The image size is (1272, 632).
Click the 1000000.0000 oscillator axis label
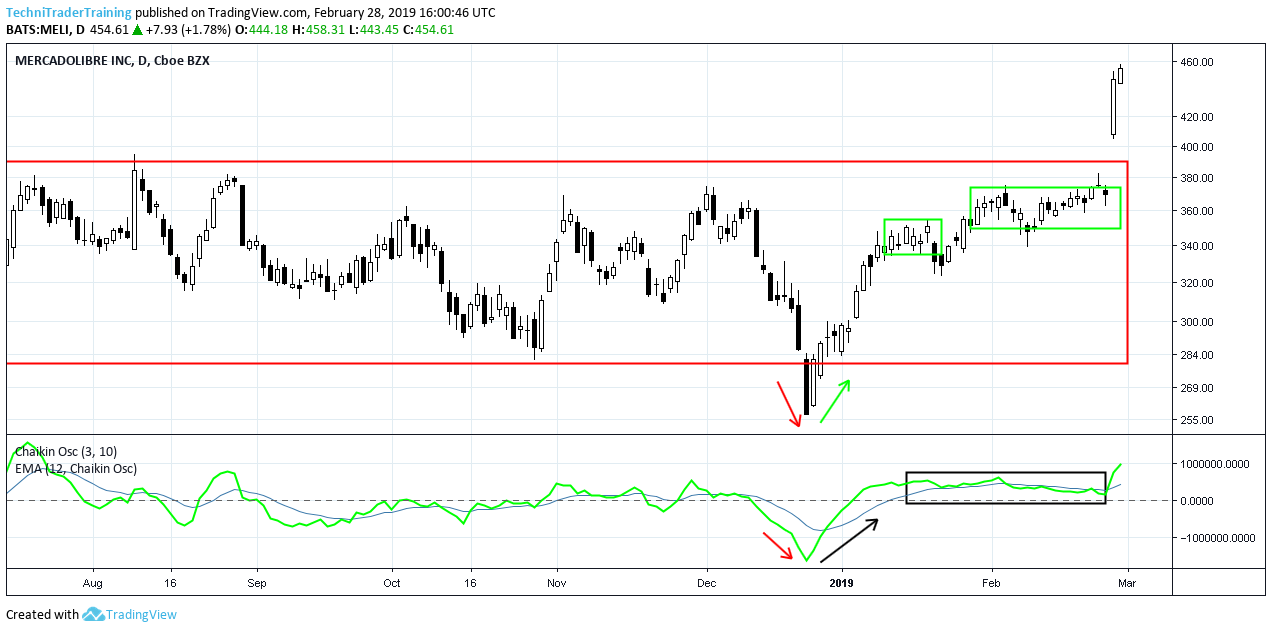pos(1214,464)
